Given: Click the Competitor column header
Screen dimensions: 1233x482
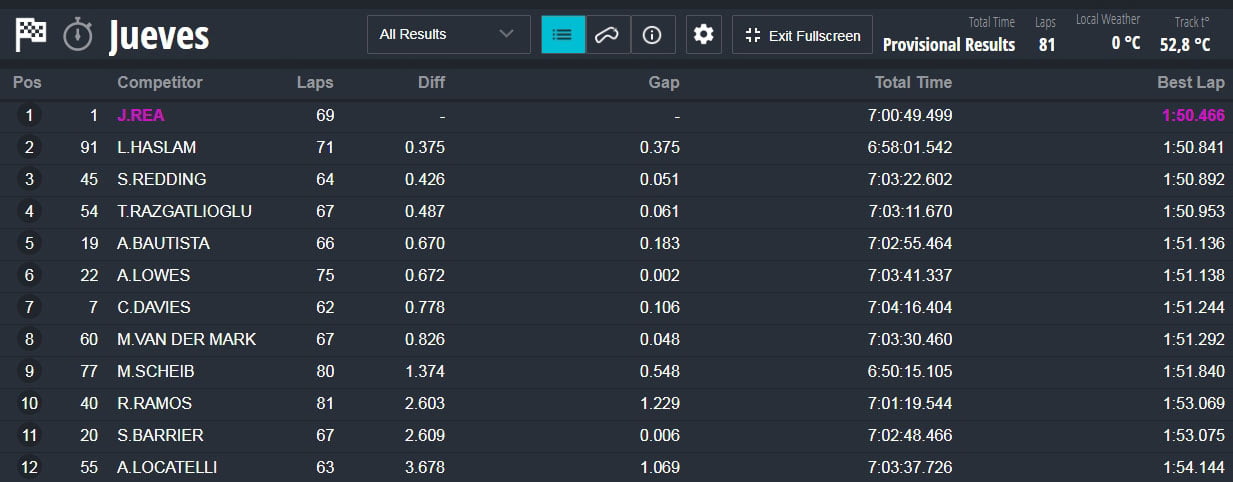Looking at the screenshot, I should pyautogui.click(x=159, y=83).
